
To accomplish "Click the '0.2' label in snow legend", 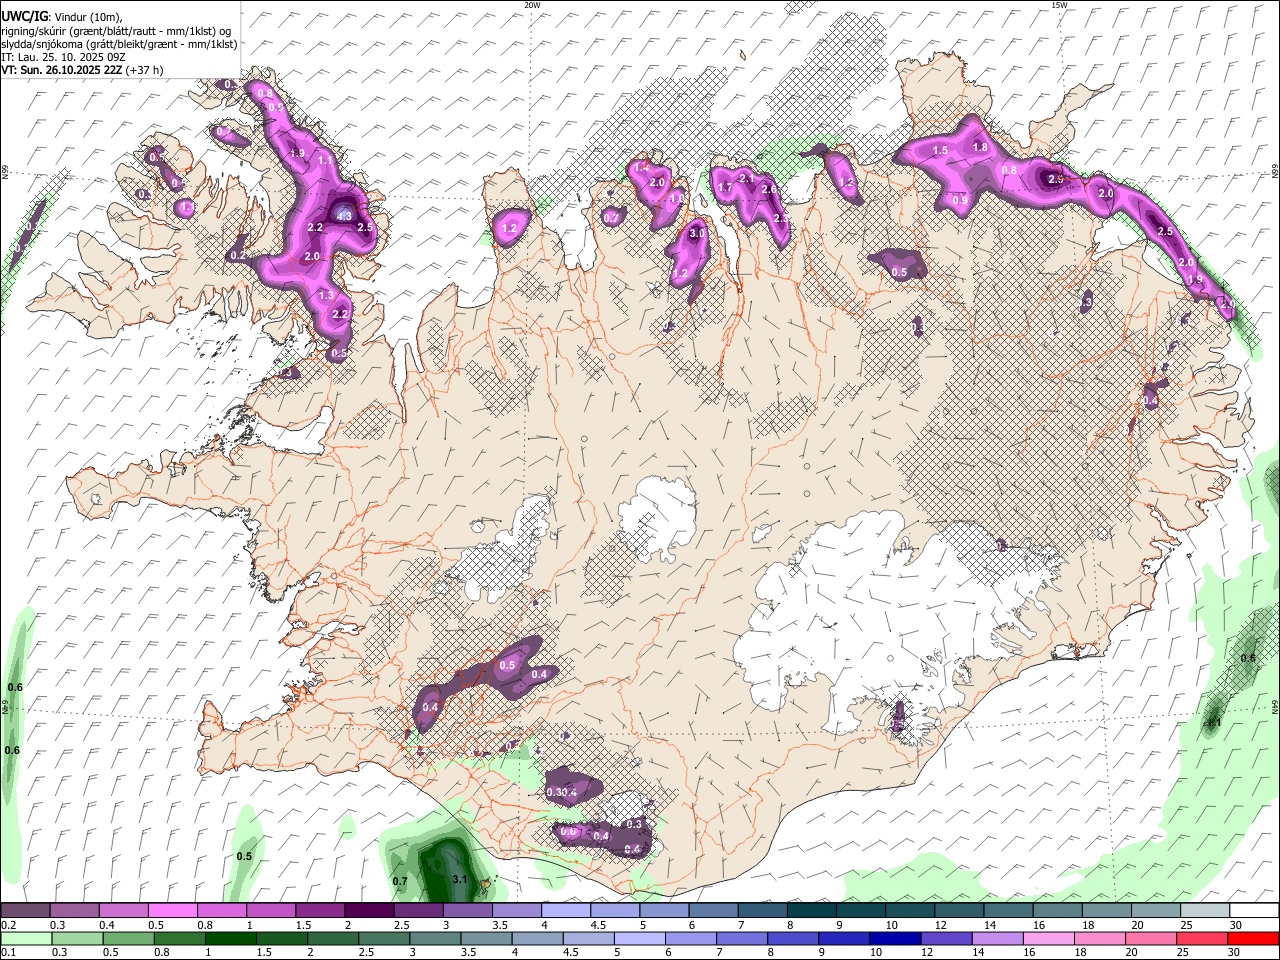I will tap(8, 925).
